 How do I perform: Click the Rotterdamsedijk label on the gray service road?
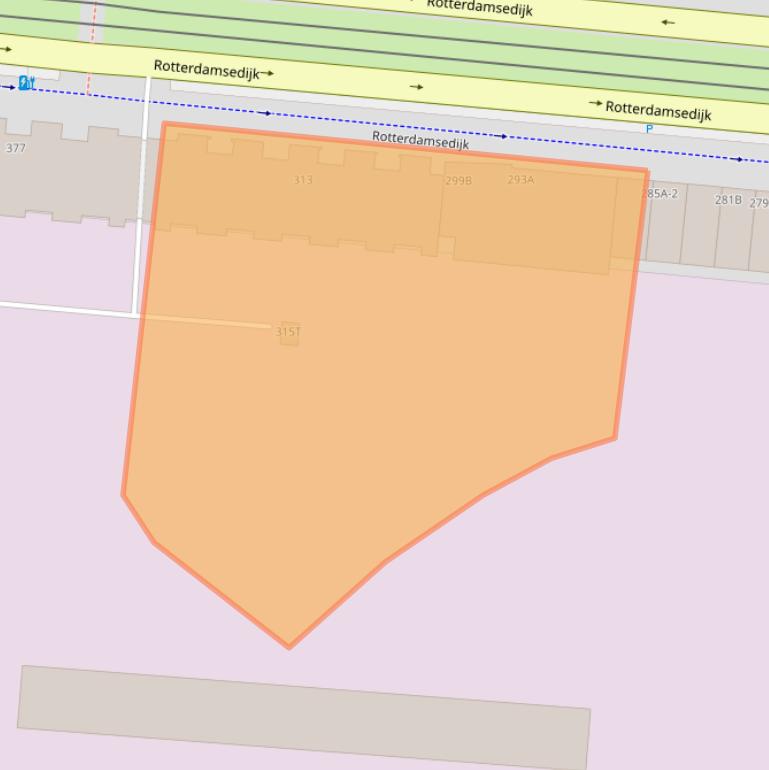pos(420,141)
